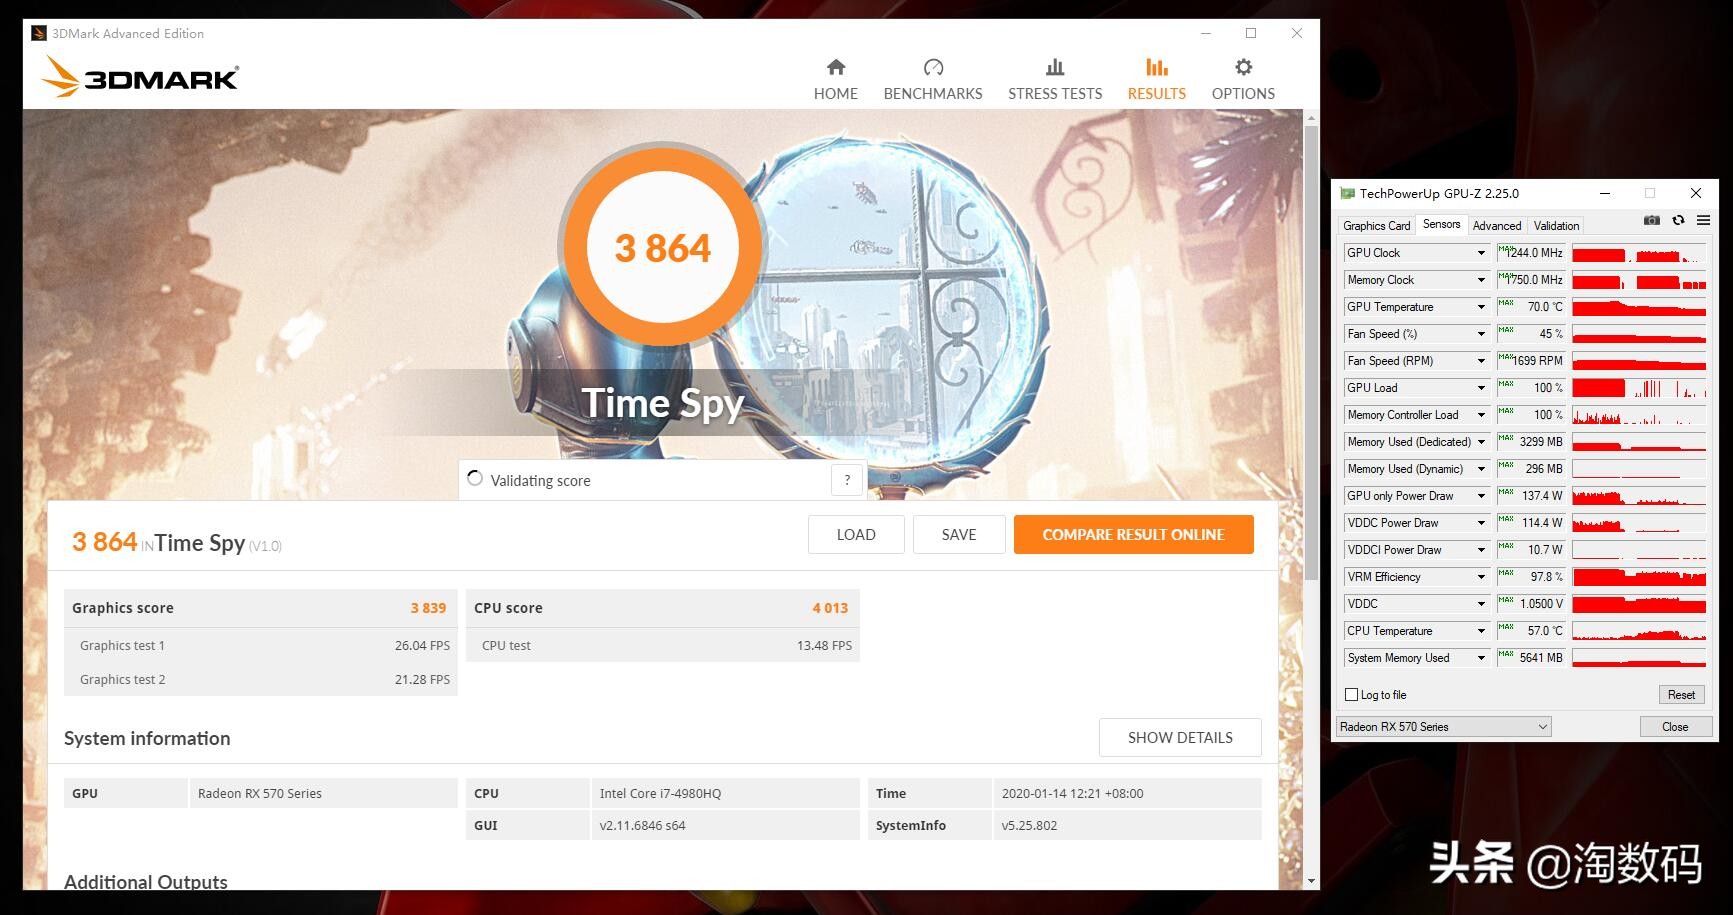Screen dimensions: 1733x915
Task: Expand the Memory Used (Dedicated) dropdown
Action: click(x=1481, y=442)
